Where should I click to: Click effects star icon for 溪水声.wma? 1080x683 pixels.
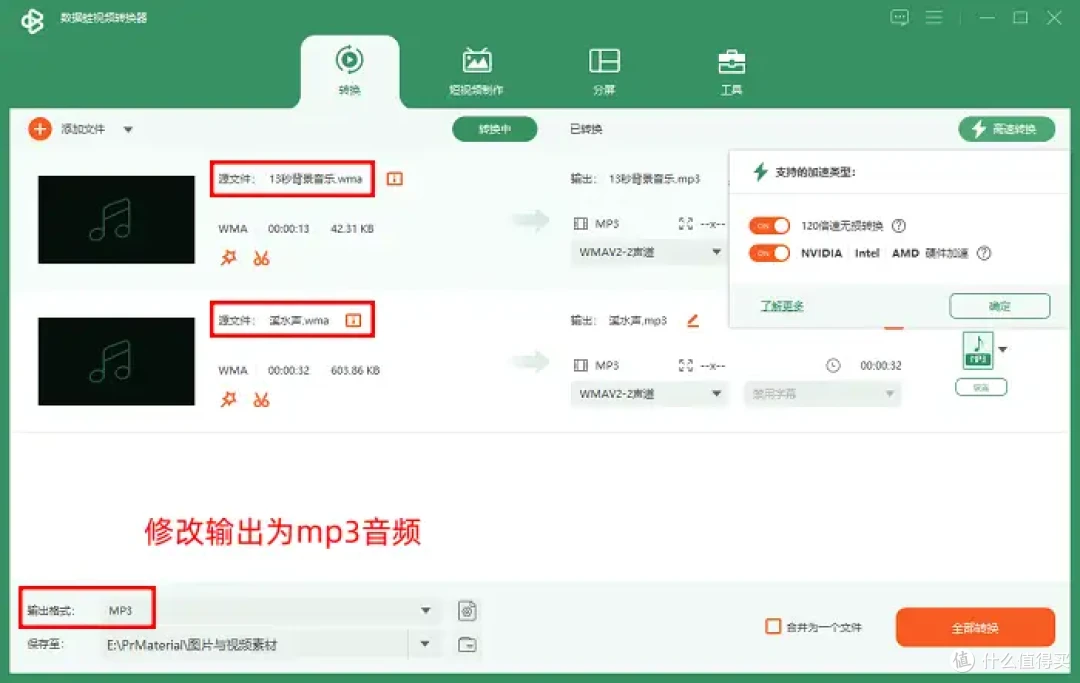tap(228, 399)
